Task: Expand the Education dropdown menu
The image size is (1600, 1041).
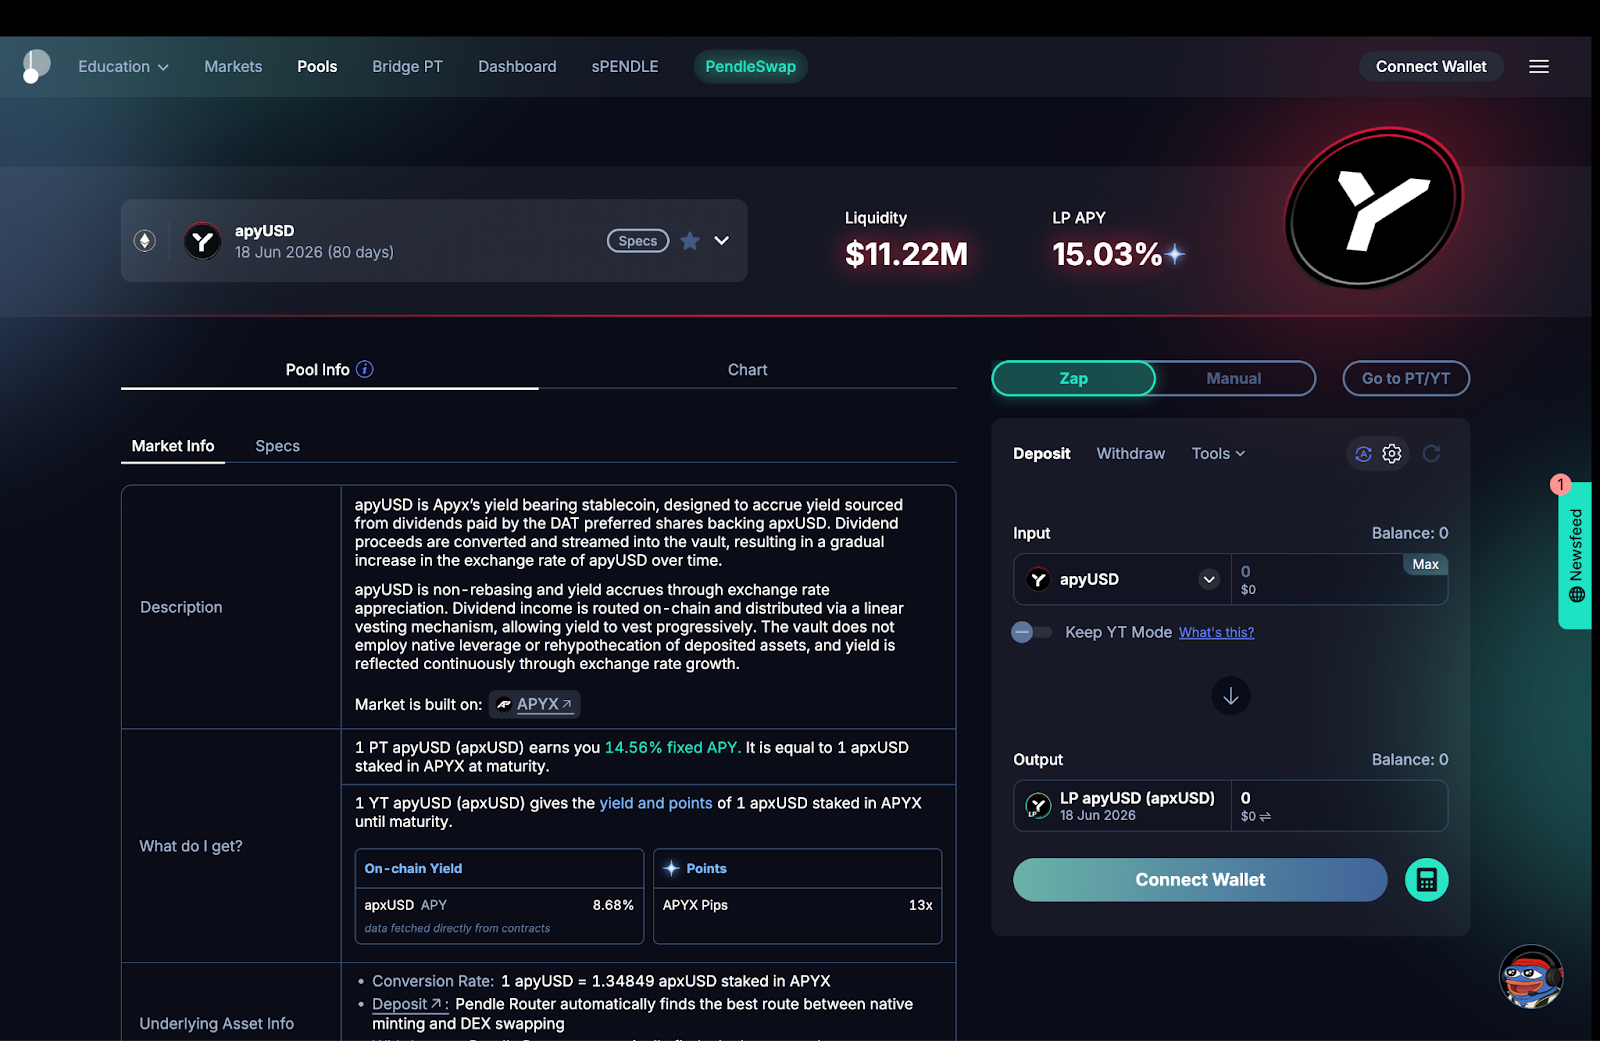Action: (x=124, y=66)
